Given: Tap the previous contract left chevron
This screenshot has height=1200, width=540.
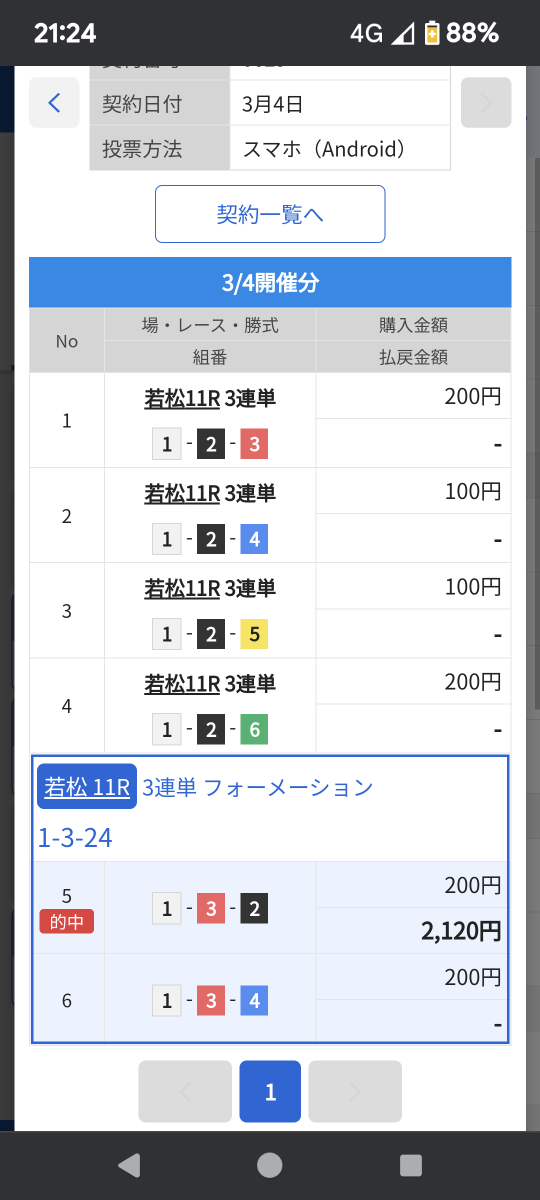Looking at the screenshot, I should pyautogui.click(x=54, y=102).
